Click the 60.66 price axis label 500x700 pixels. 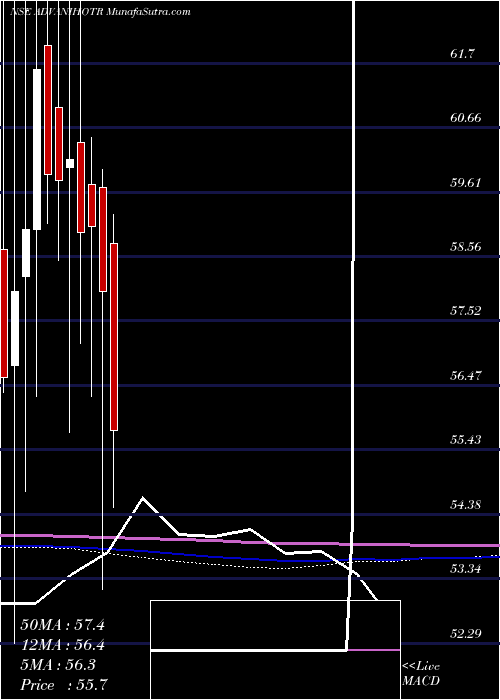coord(466,118)
